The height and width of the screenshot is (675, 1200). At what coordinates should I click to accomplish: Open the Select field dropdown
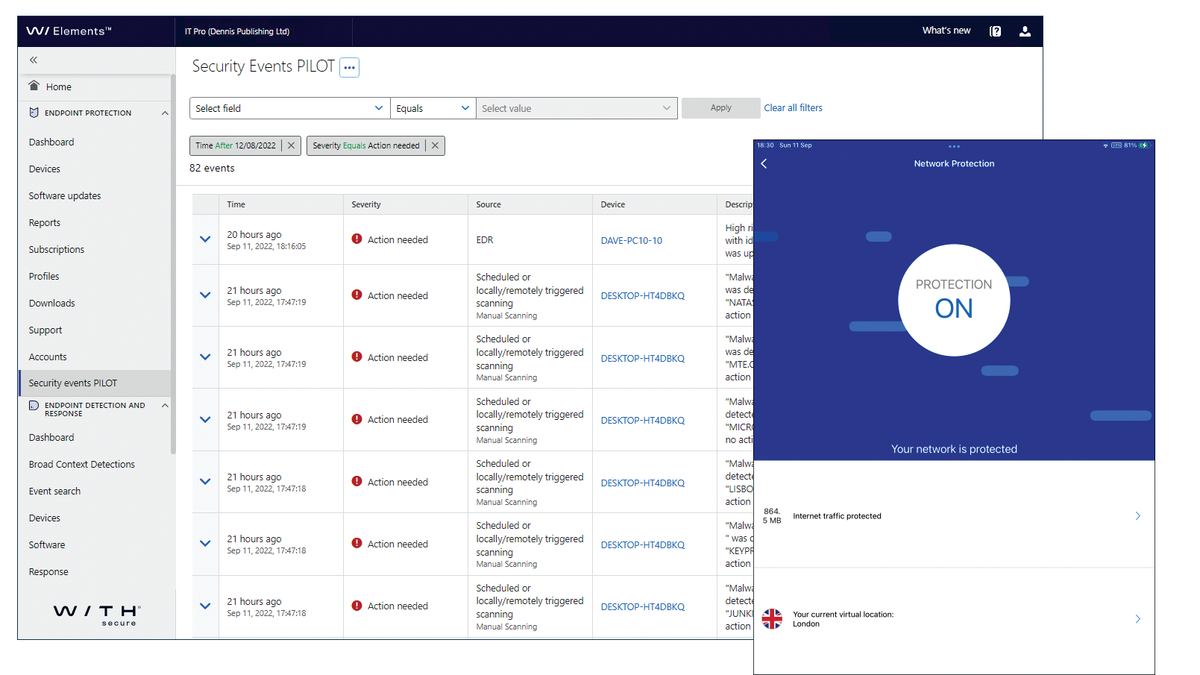pyautogui.click(x=288, y=107)
